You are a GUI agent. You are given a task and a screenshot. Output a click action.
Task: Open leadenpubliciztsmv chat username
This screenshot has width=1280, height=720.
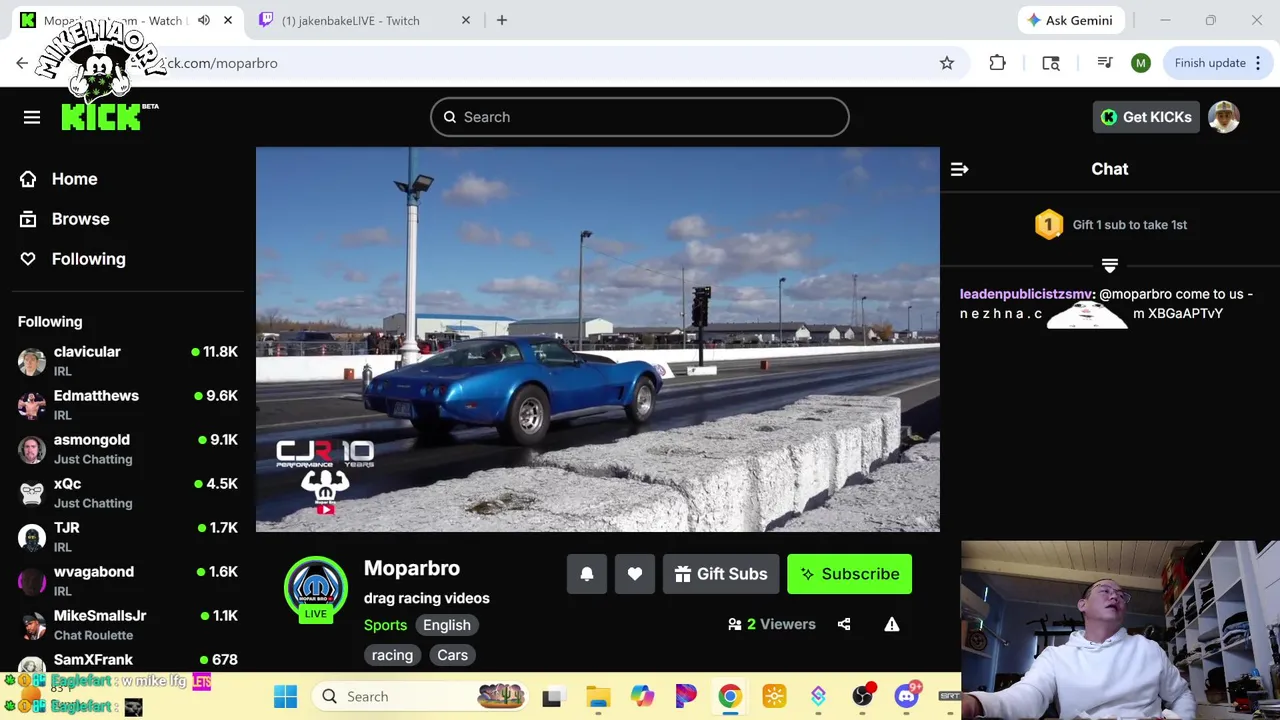[x=1026, y=294]
